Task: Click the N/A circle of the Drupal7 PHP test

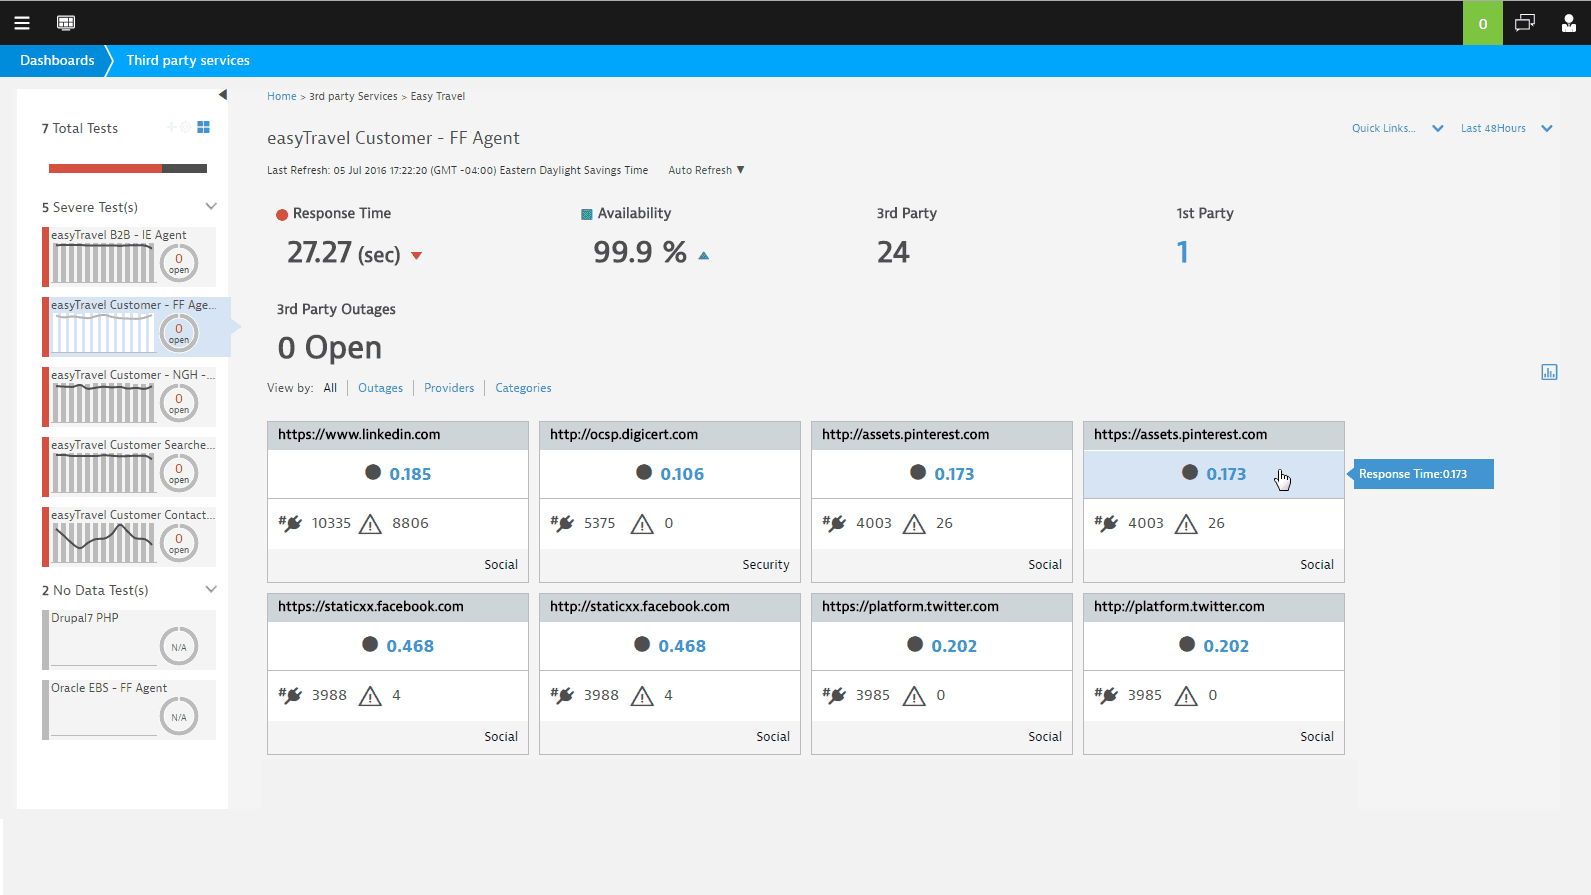Action: 179,647
